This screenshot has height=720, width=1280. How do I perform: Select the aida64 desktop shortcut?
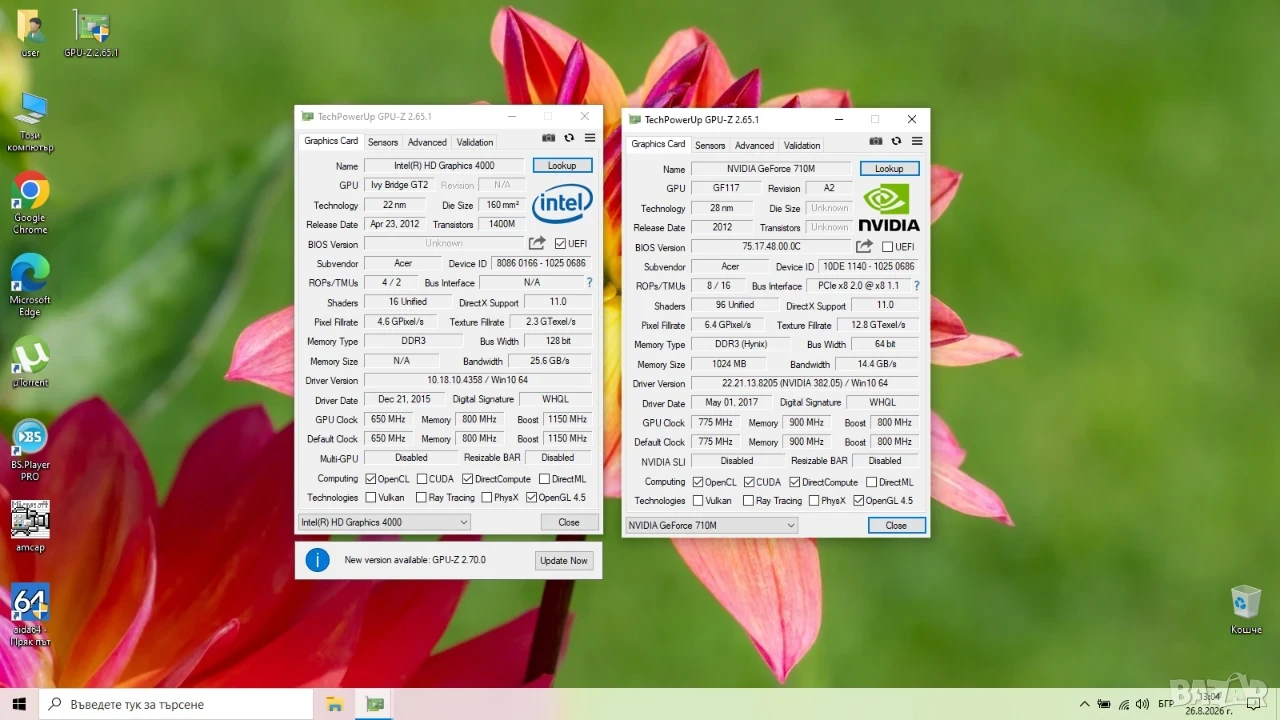30,615
